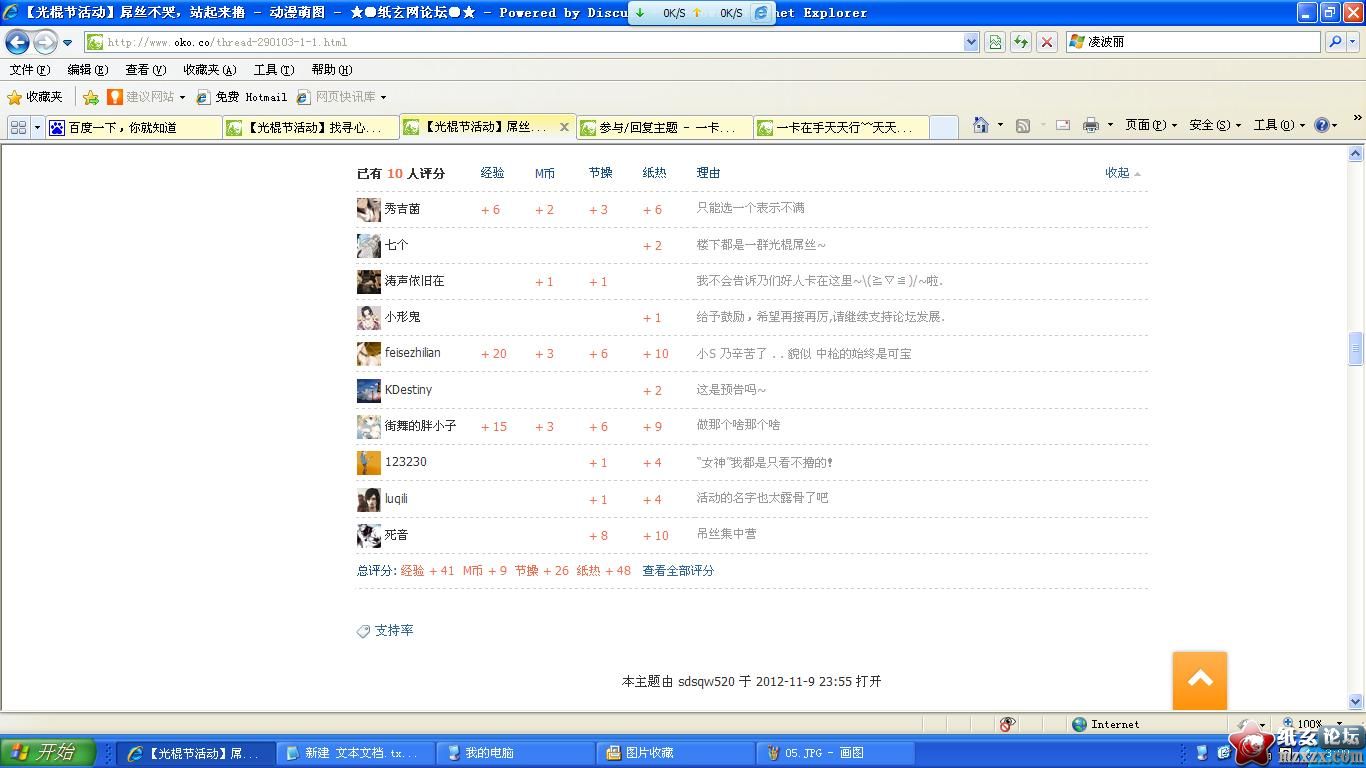This screenshot has width=1366, height=768.
Task: Open the Quick Tabs grid icon
Action: click(18, 127)
